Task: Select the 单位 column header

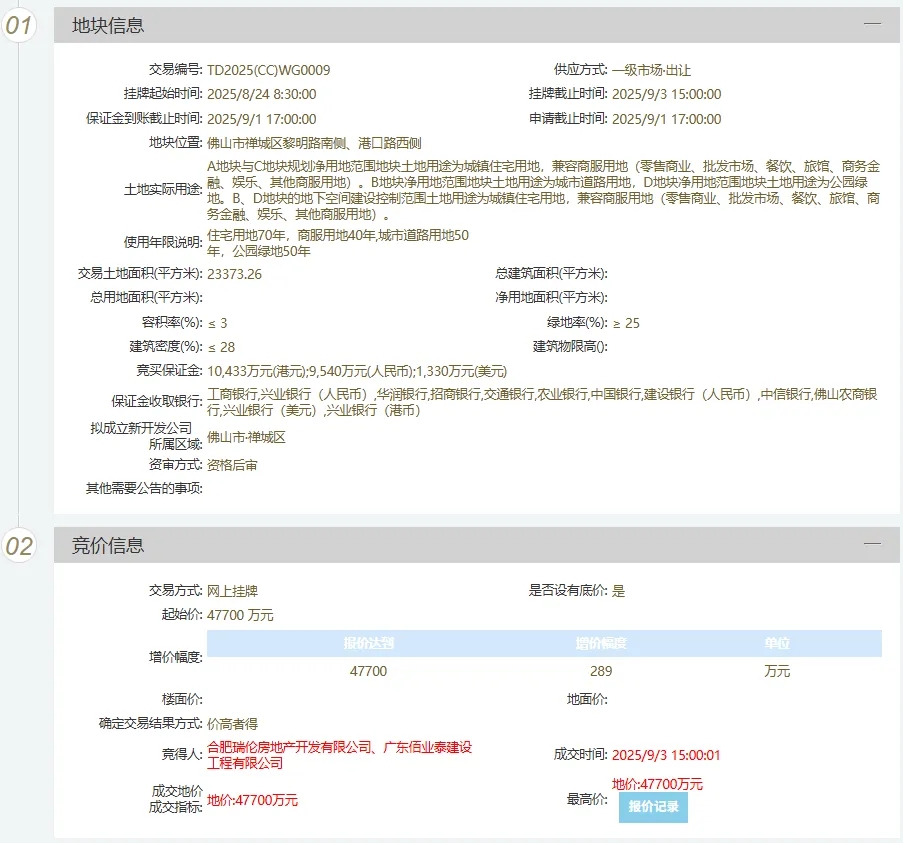Action: pos(776,643)
